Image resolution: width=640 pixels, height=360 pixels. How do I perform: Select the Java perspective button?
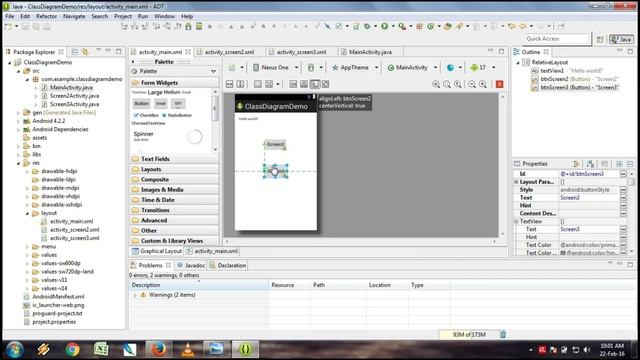[621, 39]
